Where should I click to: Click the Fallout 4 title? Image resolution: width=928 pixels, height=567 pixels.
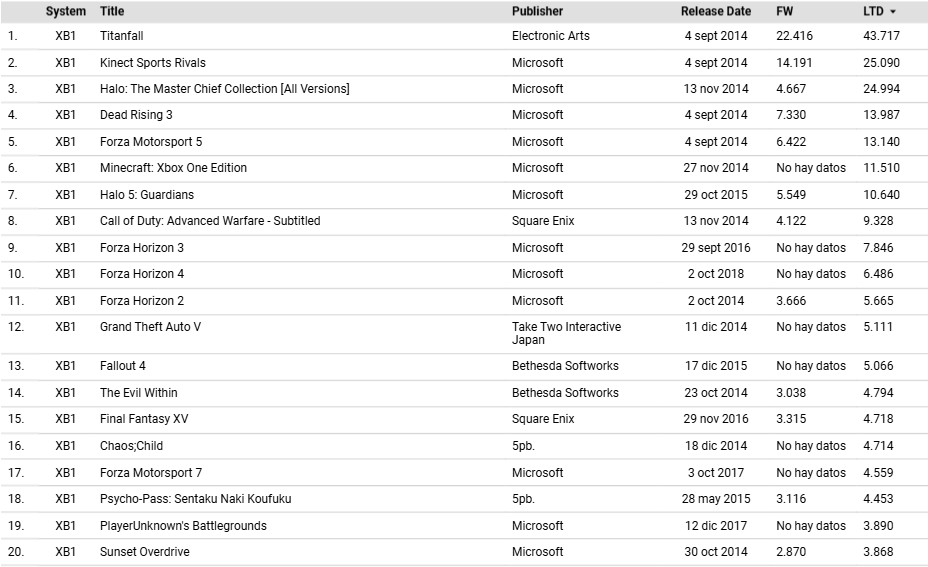click(x=123, y=366)
